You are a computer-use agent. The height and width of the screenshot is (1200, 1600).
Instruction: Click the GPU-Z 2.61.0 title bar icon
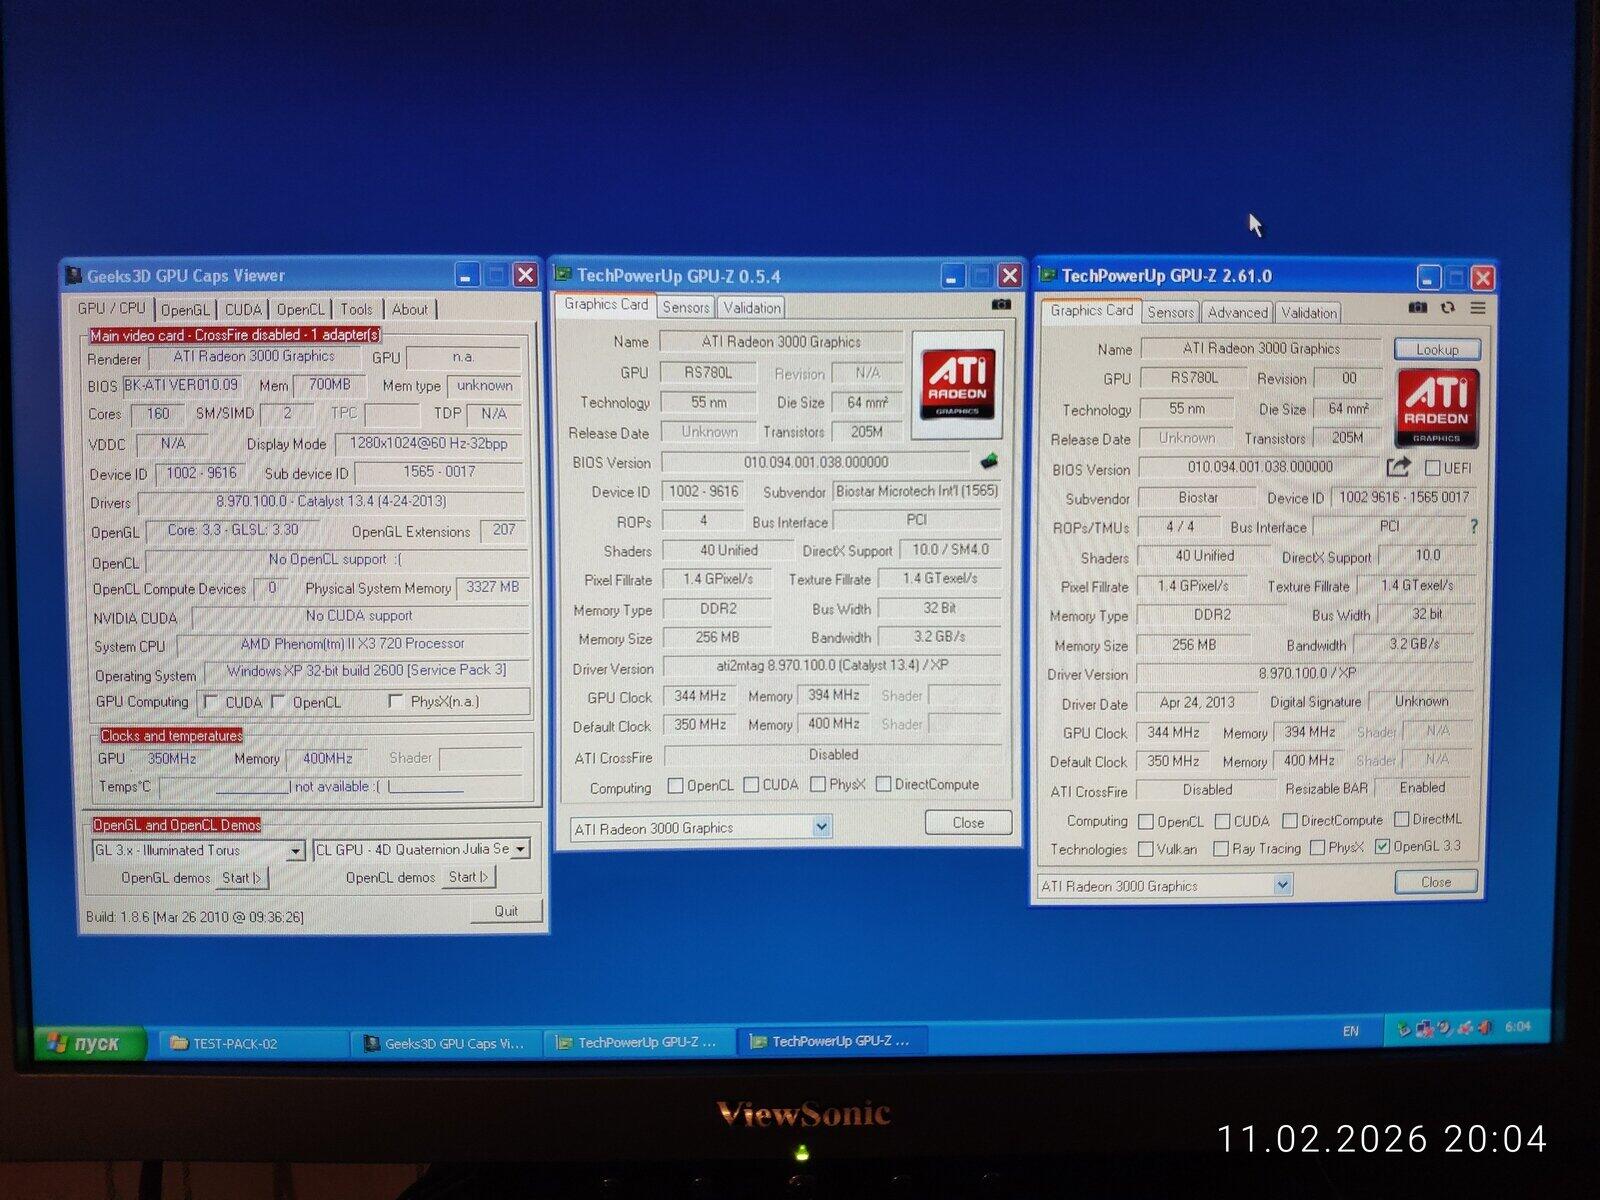[1048, 275]
